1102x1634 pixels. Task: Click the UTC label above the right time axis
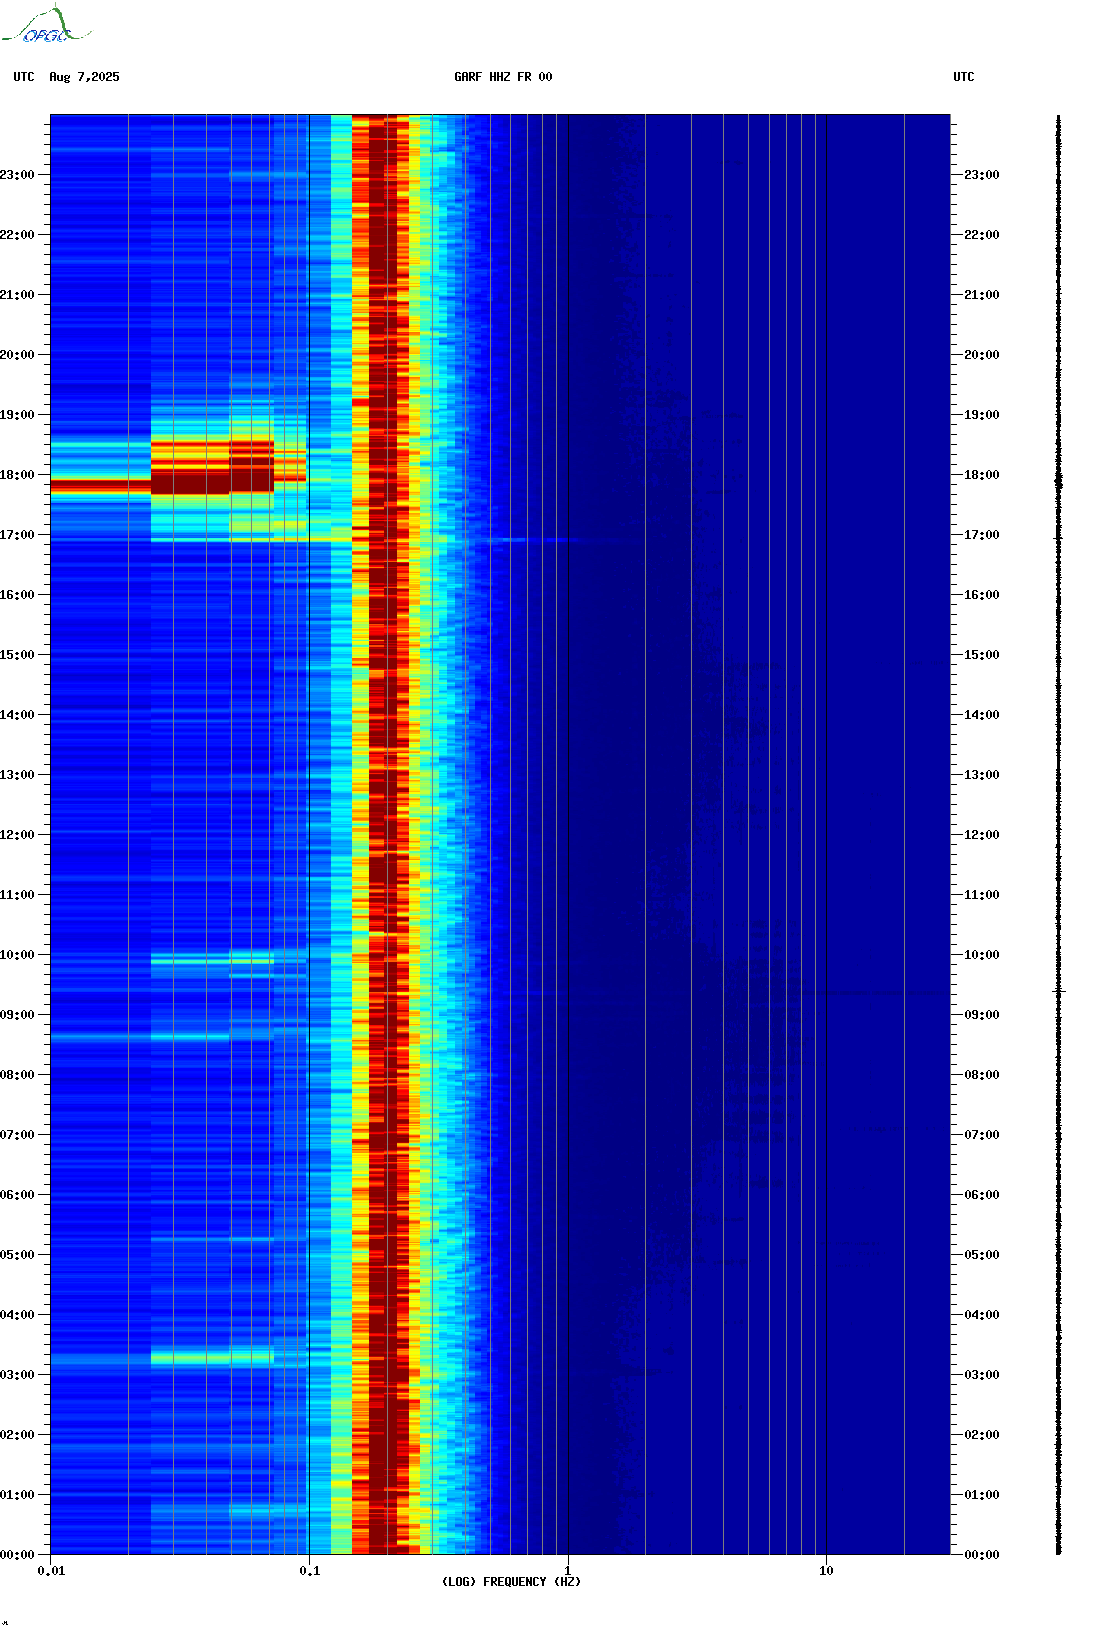(964, 77)
